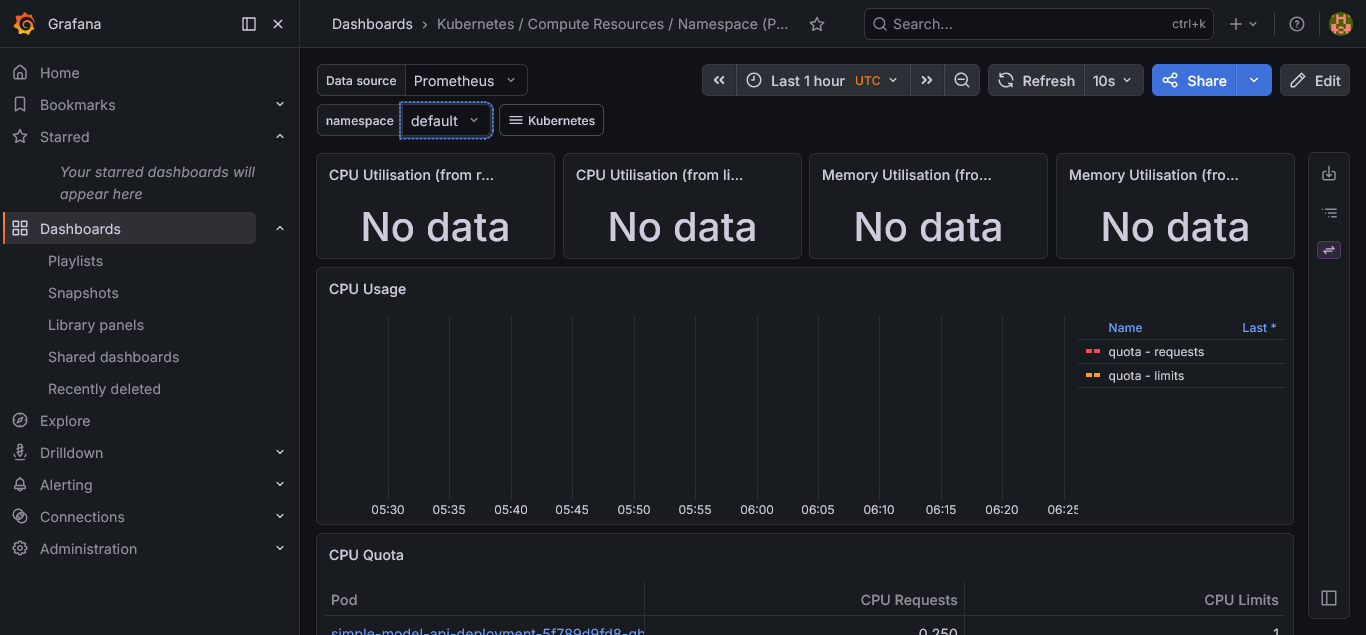Undock the sidebar menu

(249, 24)
